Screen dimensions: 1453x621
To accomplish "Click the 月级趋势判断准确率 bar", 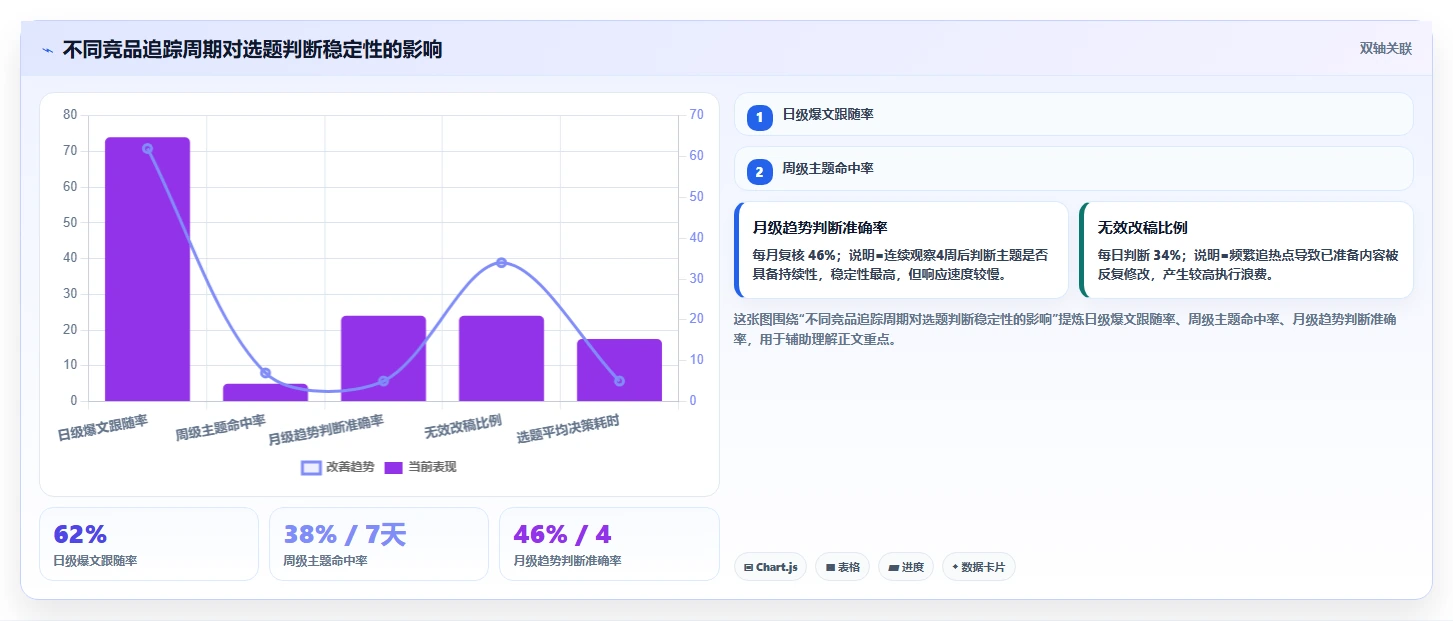I will pyautogui.click(x=383, y=358).
